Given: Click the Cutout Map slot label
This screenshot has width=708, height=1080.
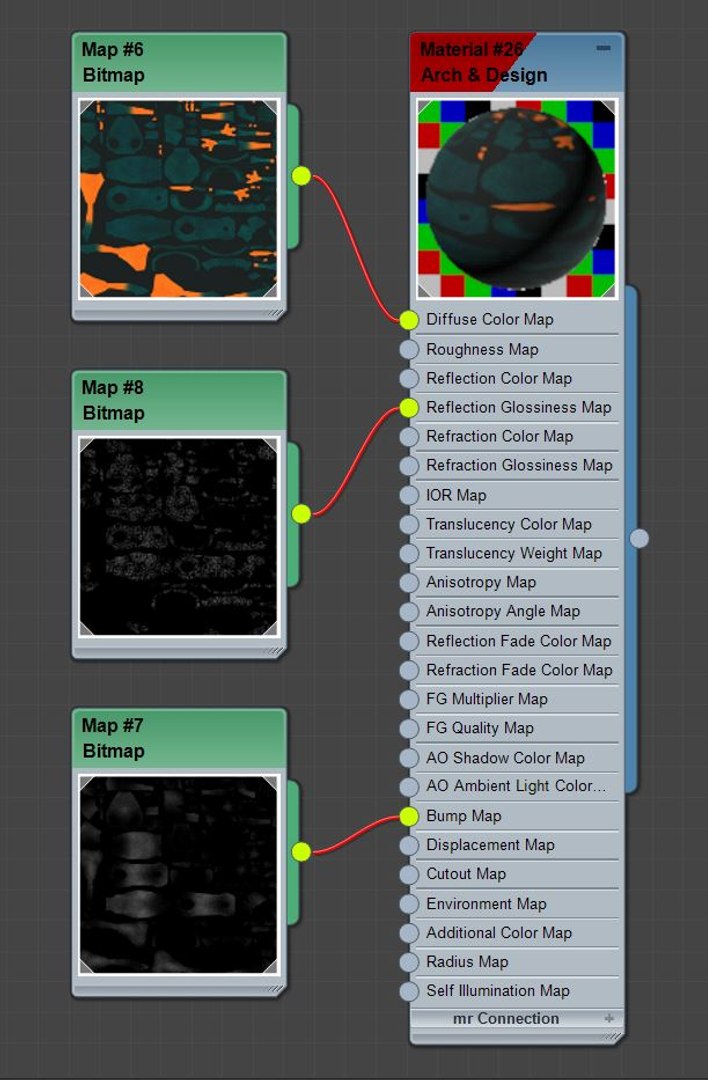Looking at the screenshot, I should pos(466,874).
